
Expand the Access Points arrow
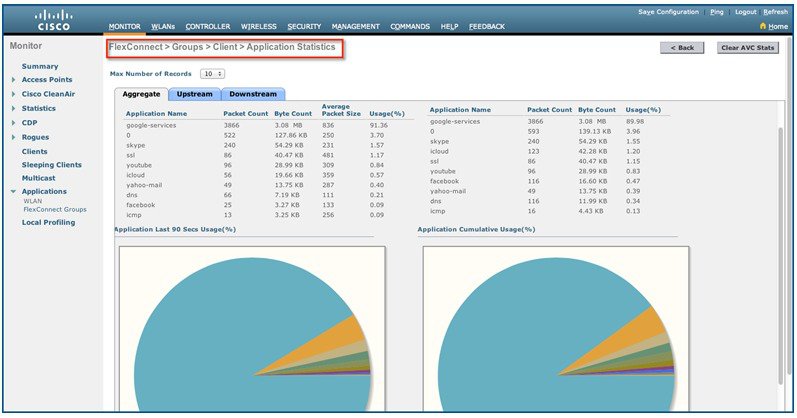tap(14, 80)
